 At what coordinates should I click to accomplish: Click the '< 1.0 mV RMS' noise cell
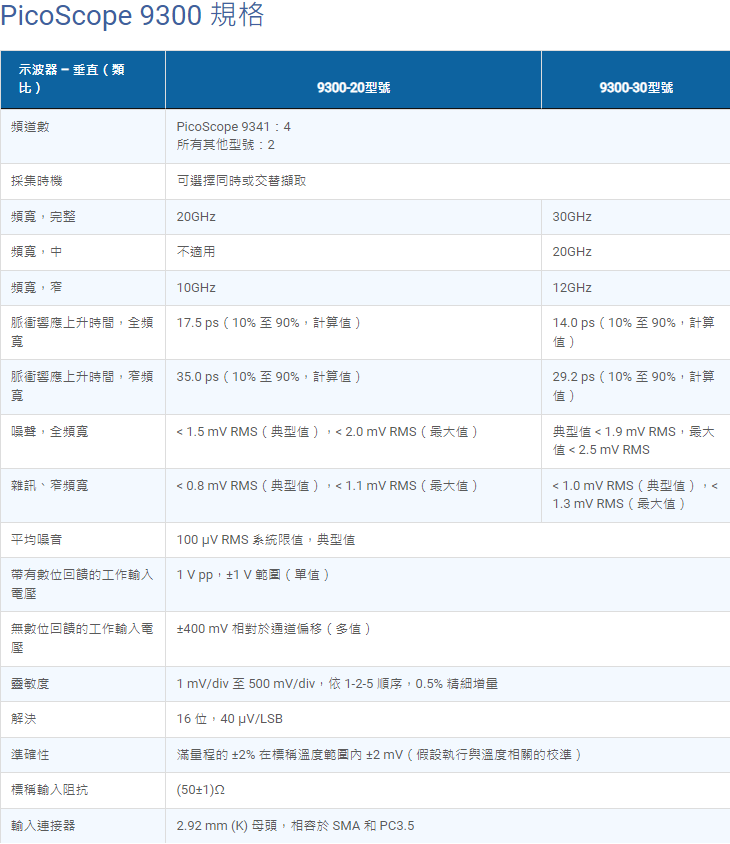coord(635,494)
